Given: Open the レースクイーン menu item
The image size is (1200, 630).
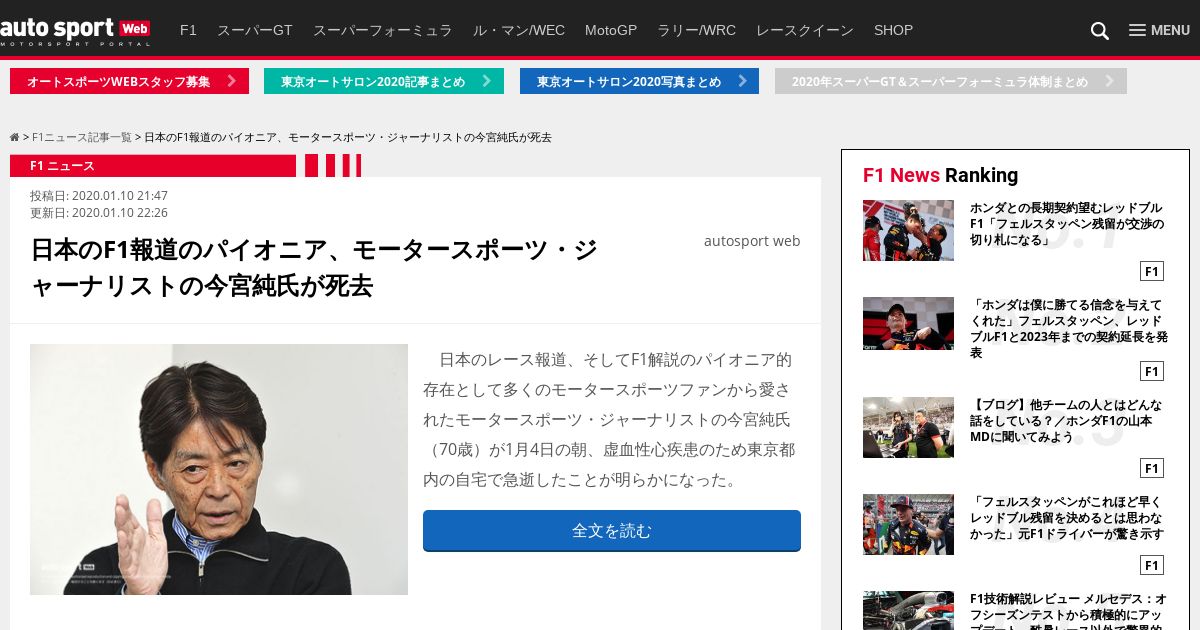Looking at the screenshot, I should [805, 30].
